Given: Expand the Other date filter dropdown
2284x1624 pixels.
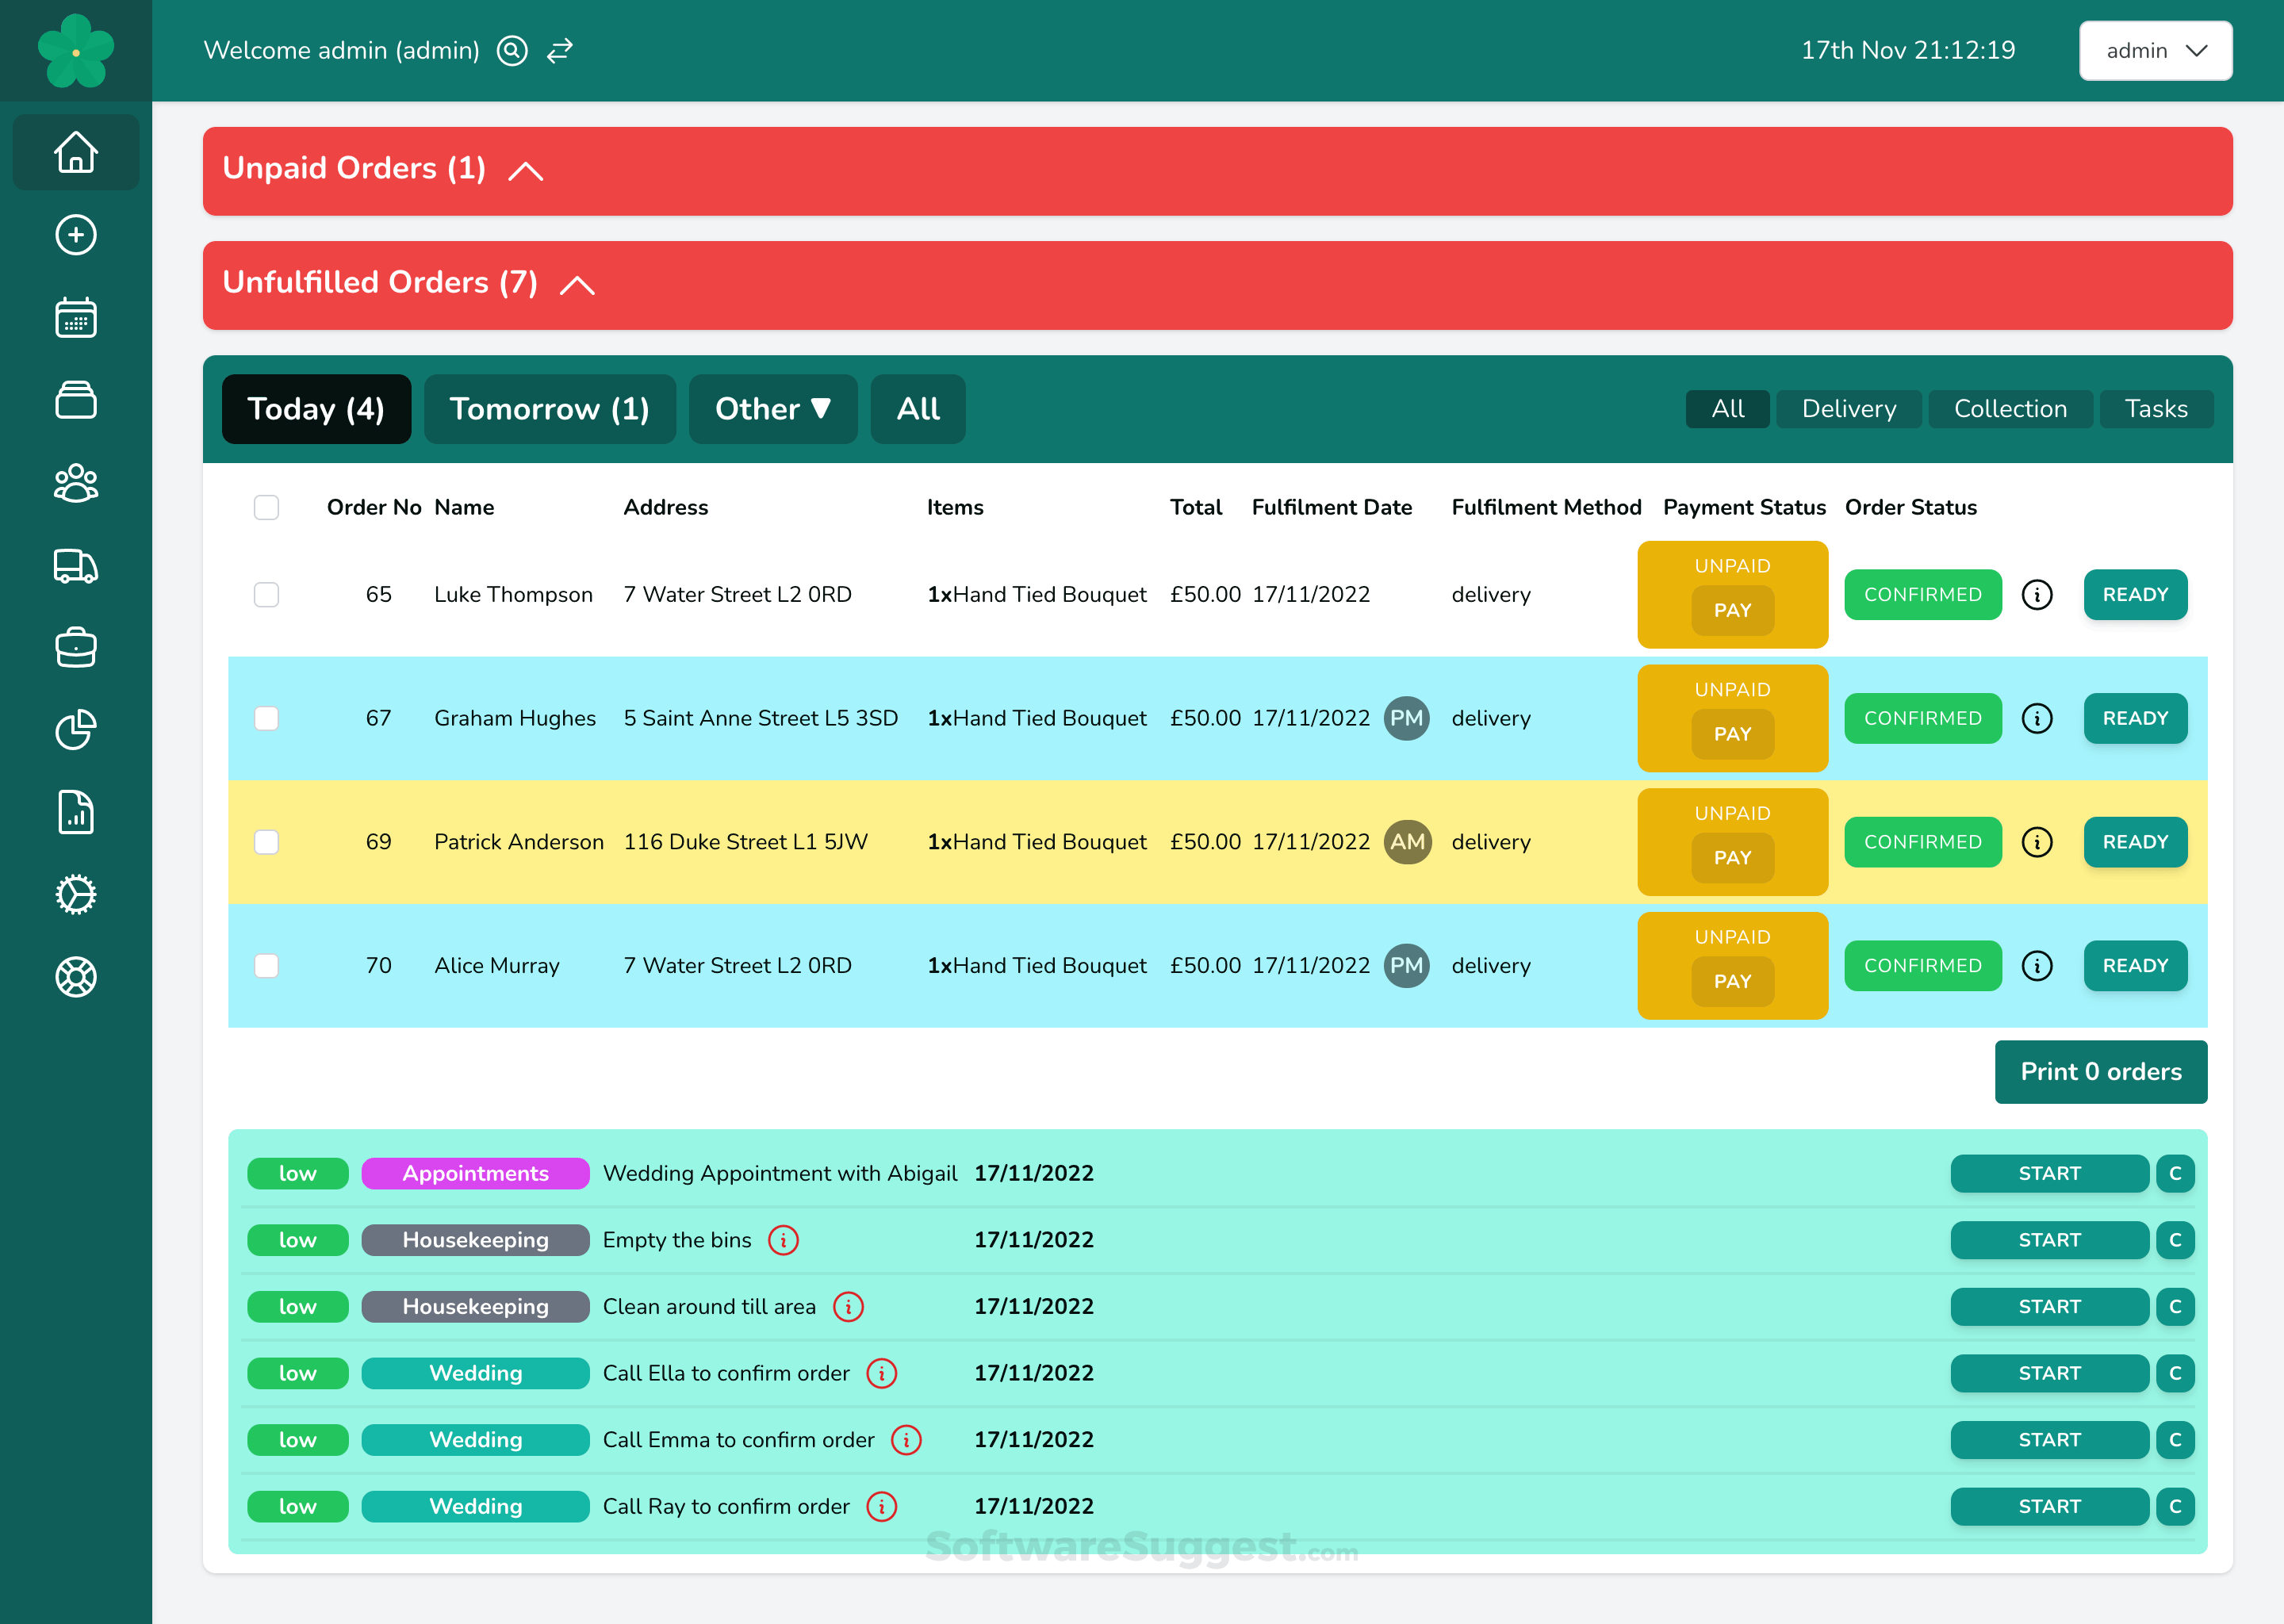Looking at the screenshot, I should pyautogui.click(x=772, y=409).
